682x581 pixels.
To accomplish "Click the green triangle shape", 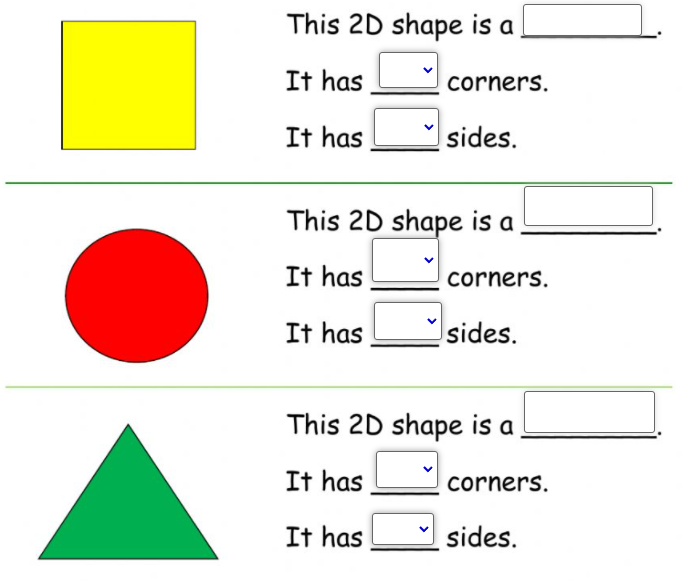I will pyautogui.click(x=128, y=492).
